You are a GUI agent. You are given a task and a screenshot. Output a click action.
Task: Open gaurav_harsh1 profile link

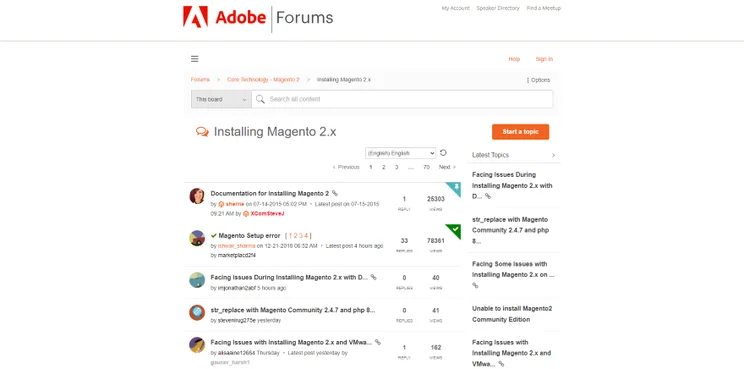230,362
